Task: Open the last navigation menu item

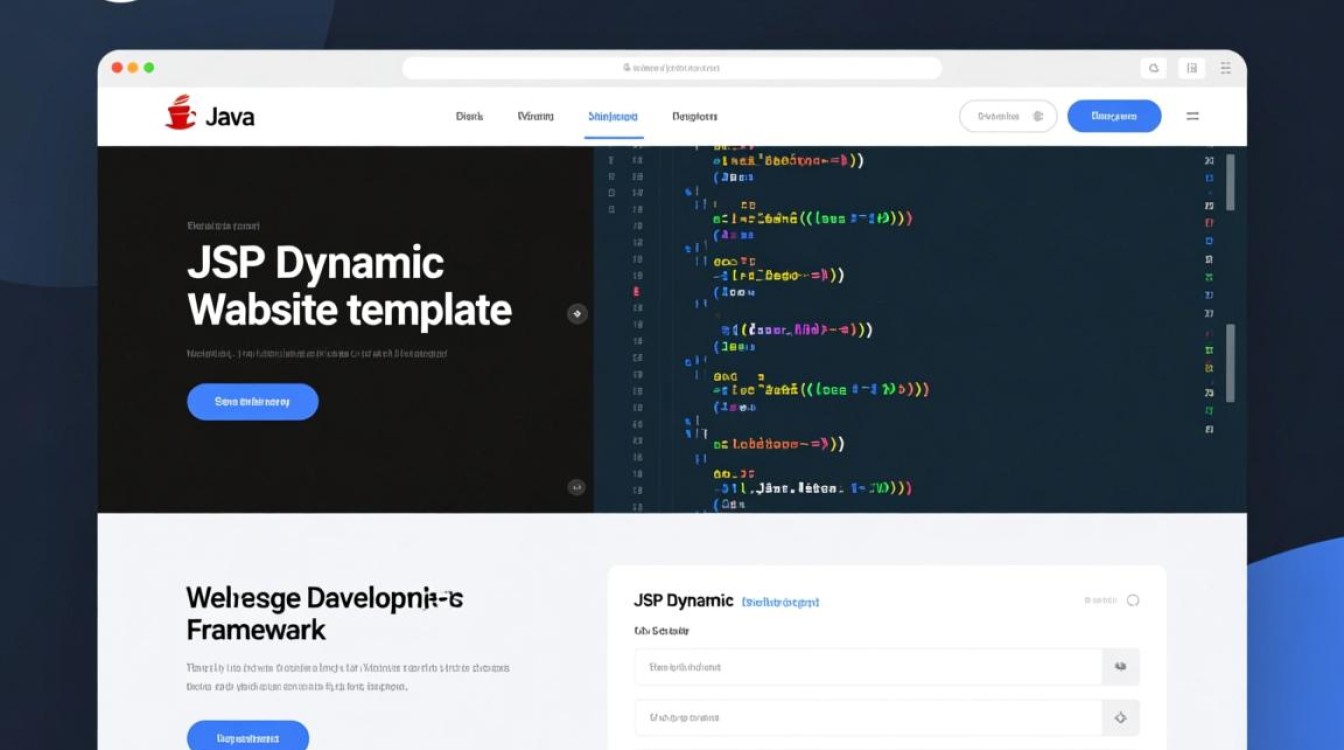Action: tap(694, 116)
